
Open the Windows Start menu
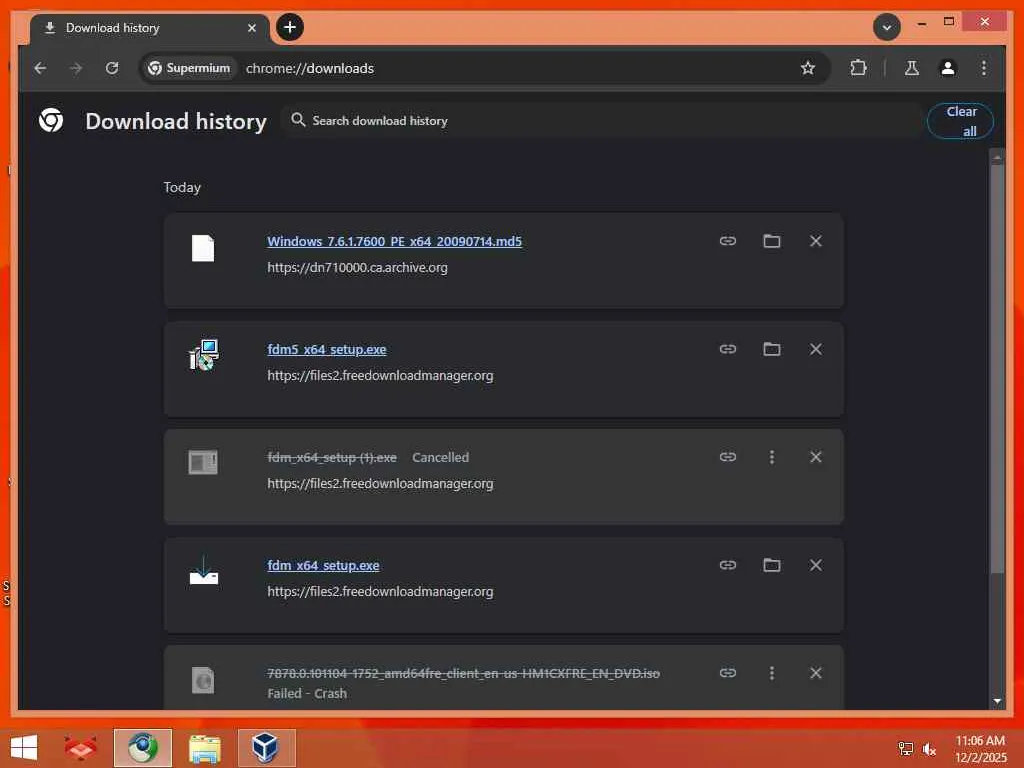24,748
